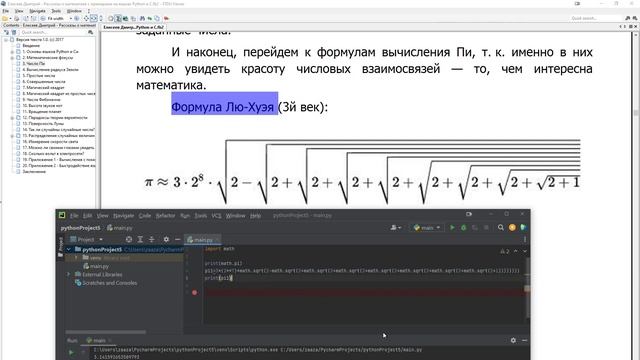Hide the Project panel with minus icon

178,240
